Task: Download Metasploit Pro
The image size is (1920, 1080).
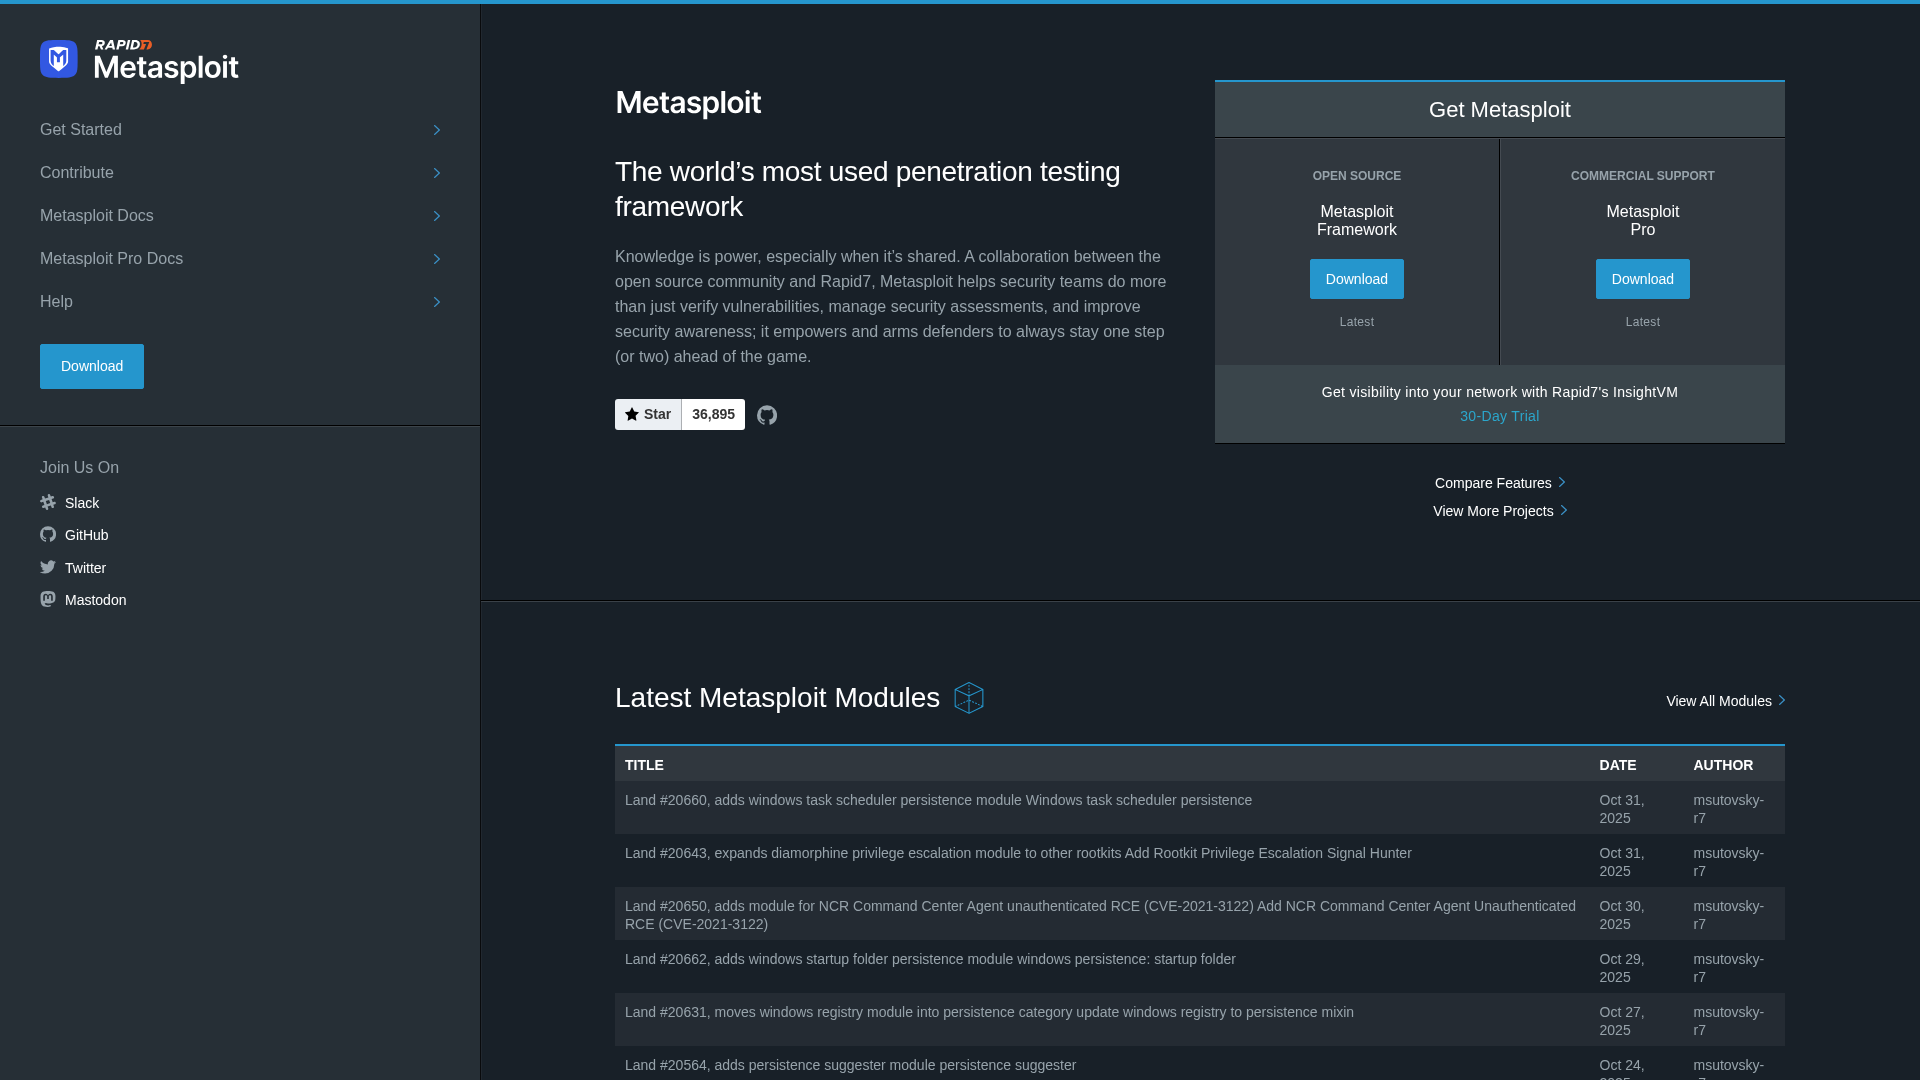Action: pyautogui.click(x=1642, y=279)
